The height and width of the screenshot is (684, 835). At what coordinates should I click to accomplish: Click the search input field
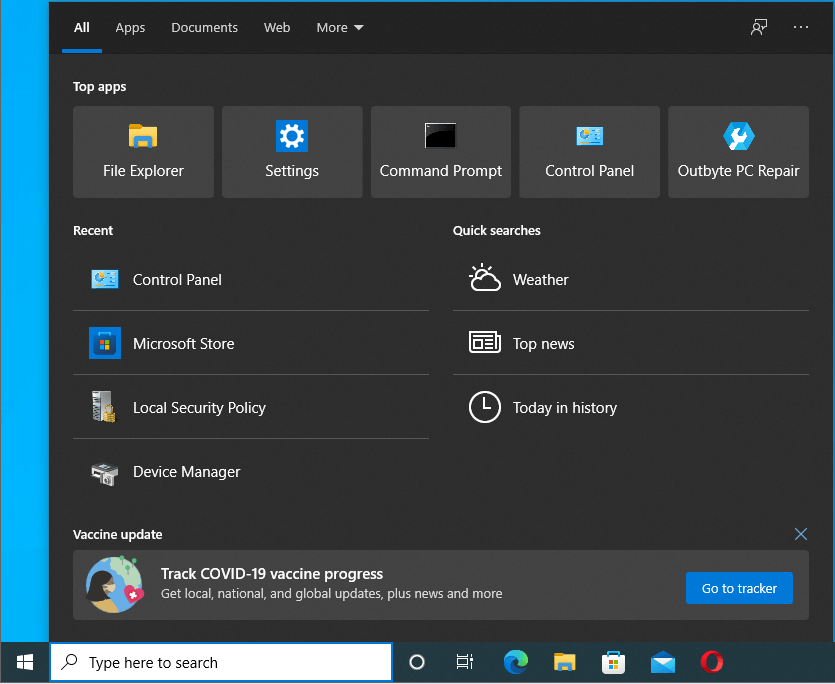click(220, 662)
